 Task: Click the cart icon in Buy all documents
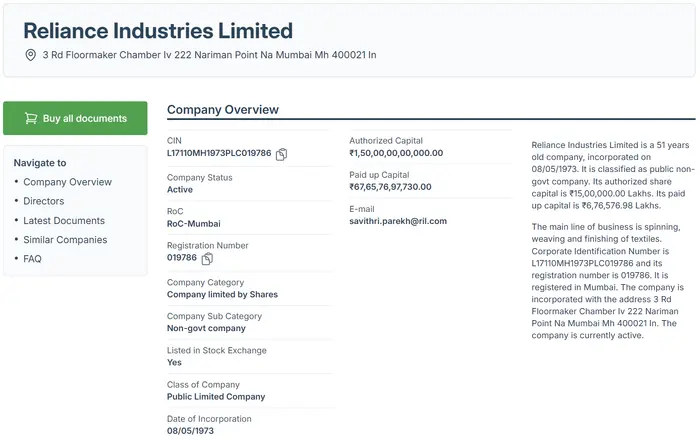[x=31, y=118]
